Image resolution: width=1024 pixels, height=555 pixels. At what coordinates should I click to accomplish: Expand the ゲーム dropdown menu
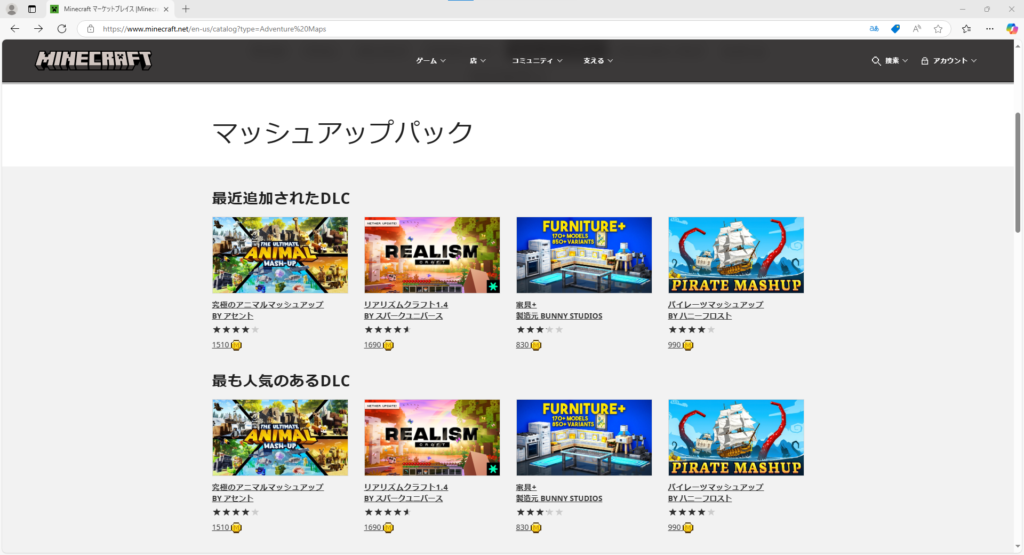431,61
